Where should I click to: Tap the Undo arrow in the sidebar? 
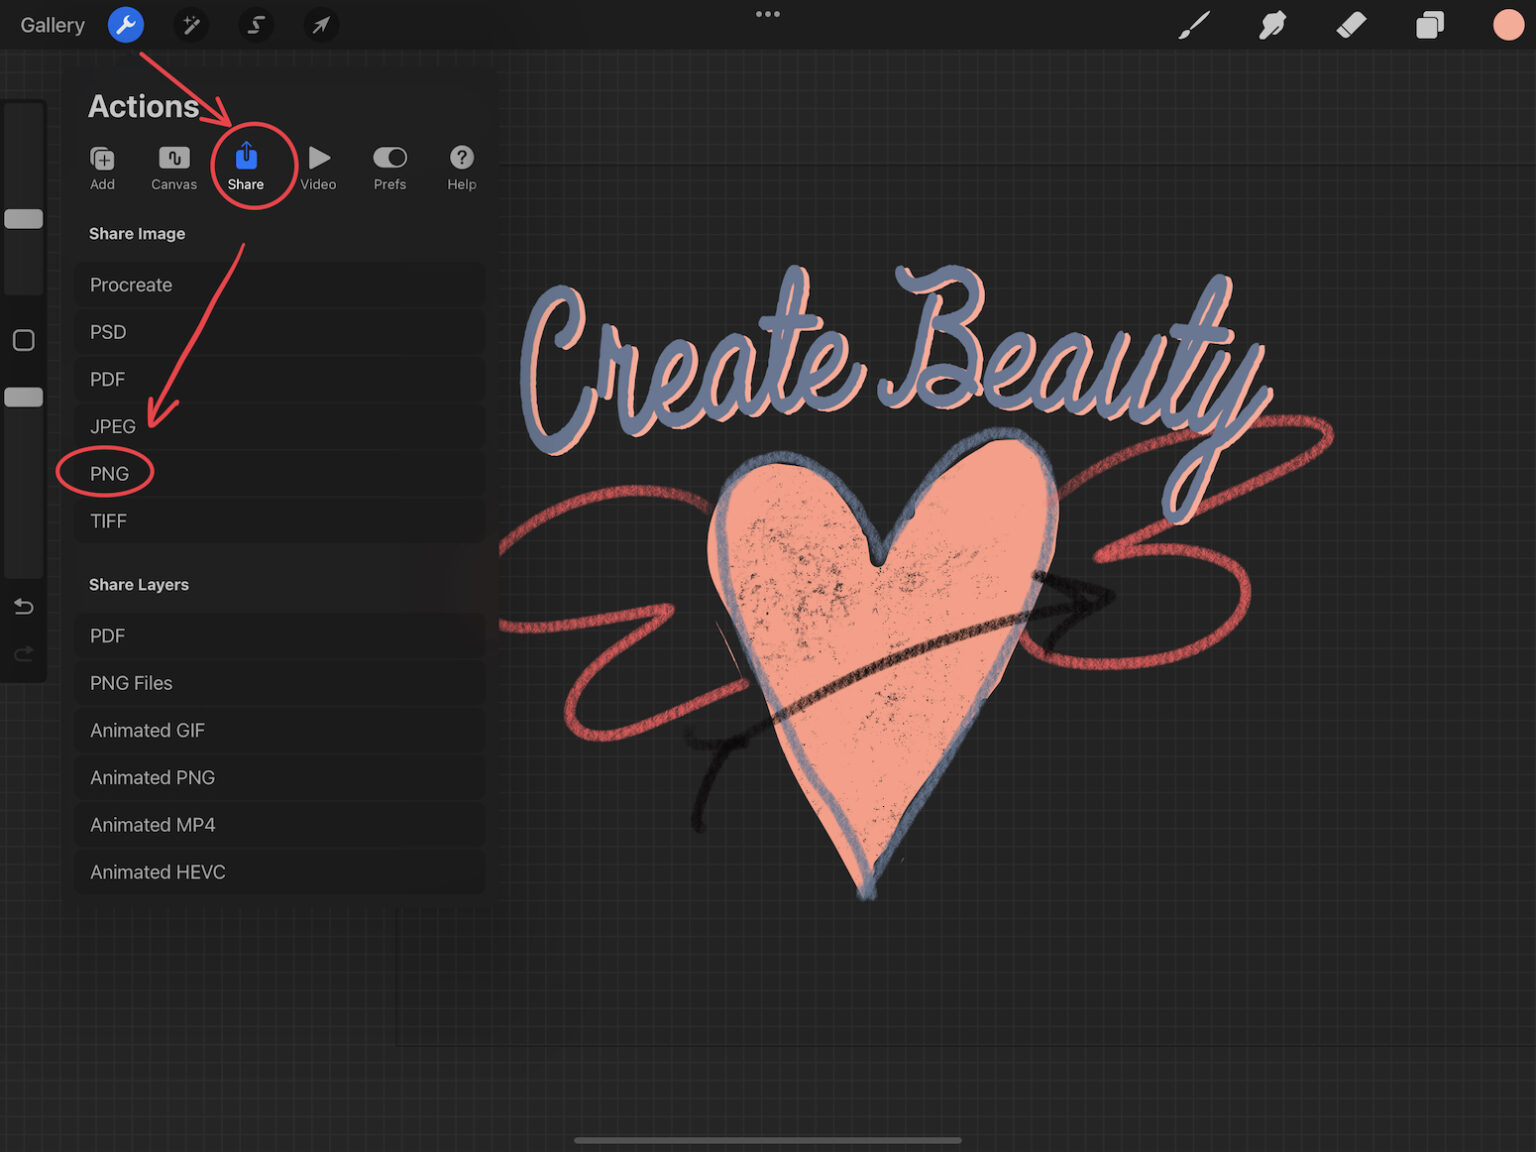pyautogui.click(x=23, y=606)
